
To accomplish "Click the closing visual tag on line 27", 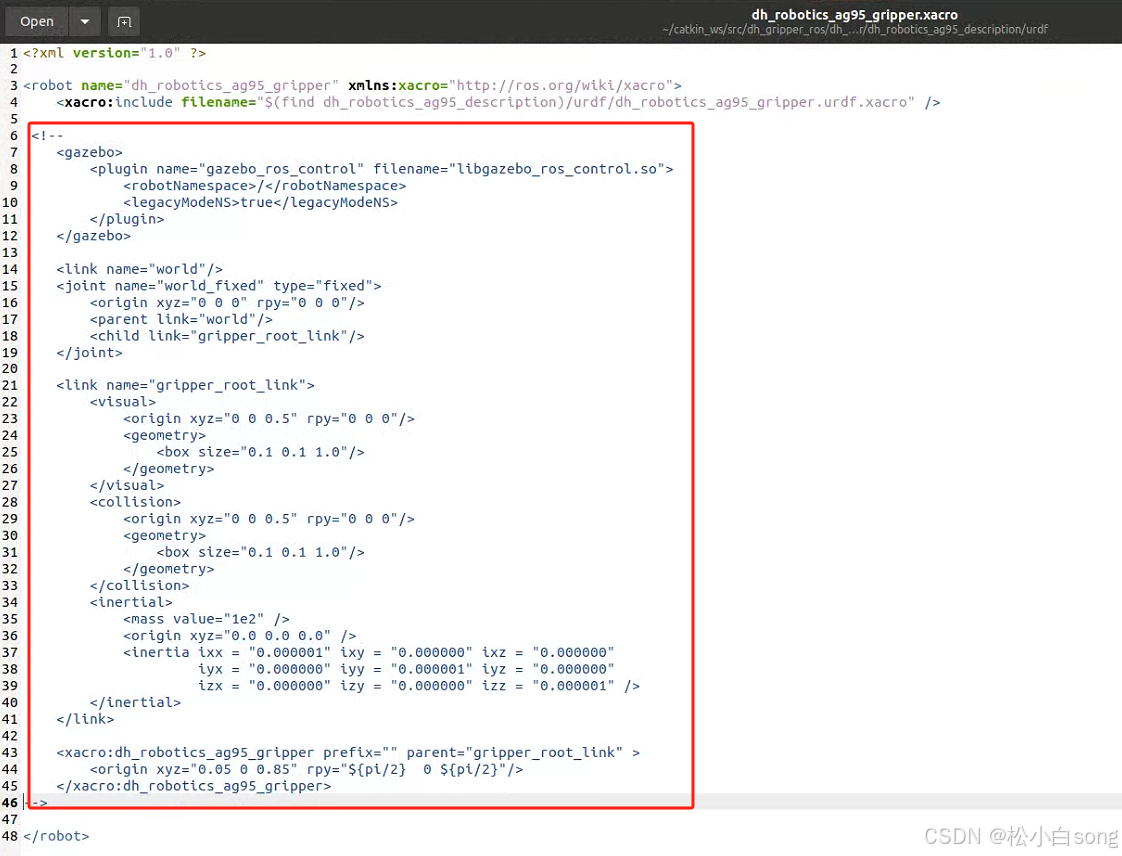I will (127, 485).
